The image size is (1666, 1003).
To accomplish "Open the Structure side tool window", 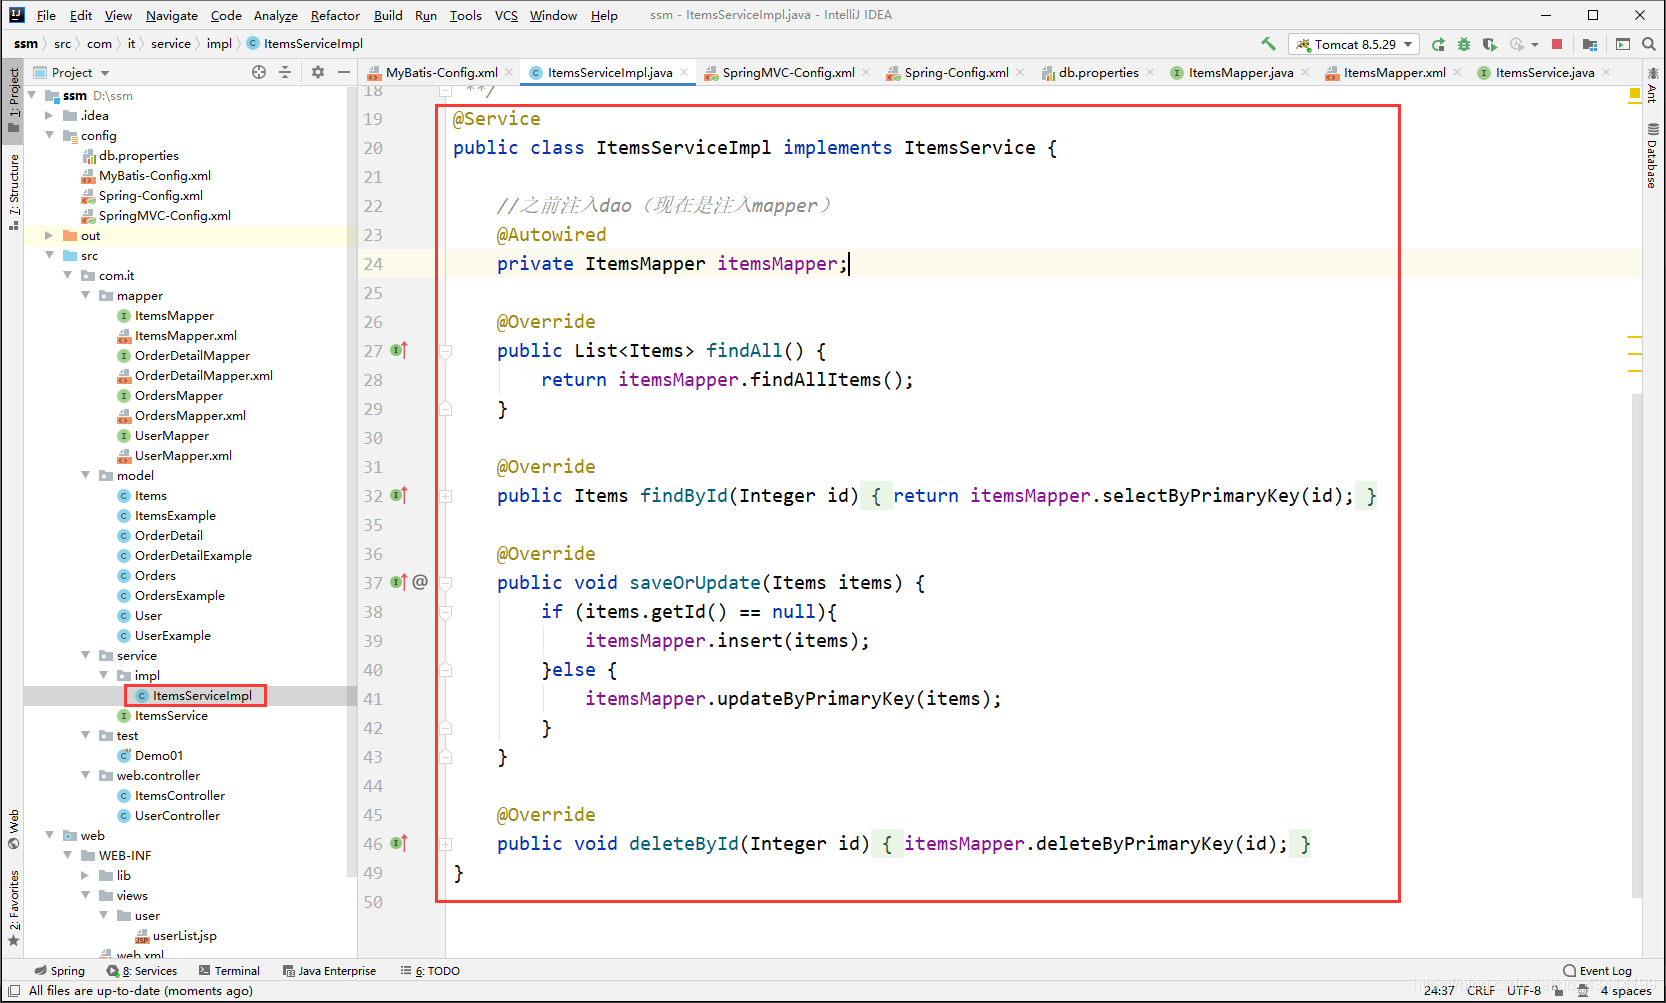I will click(x=13, y=192).
